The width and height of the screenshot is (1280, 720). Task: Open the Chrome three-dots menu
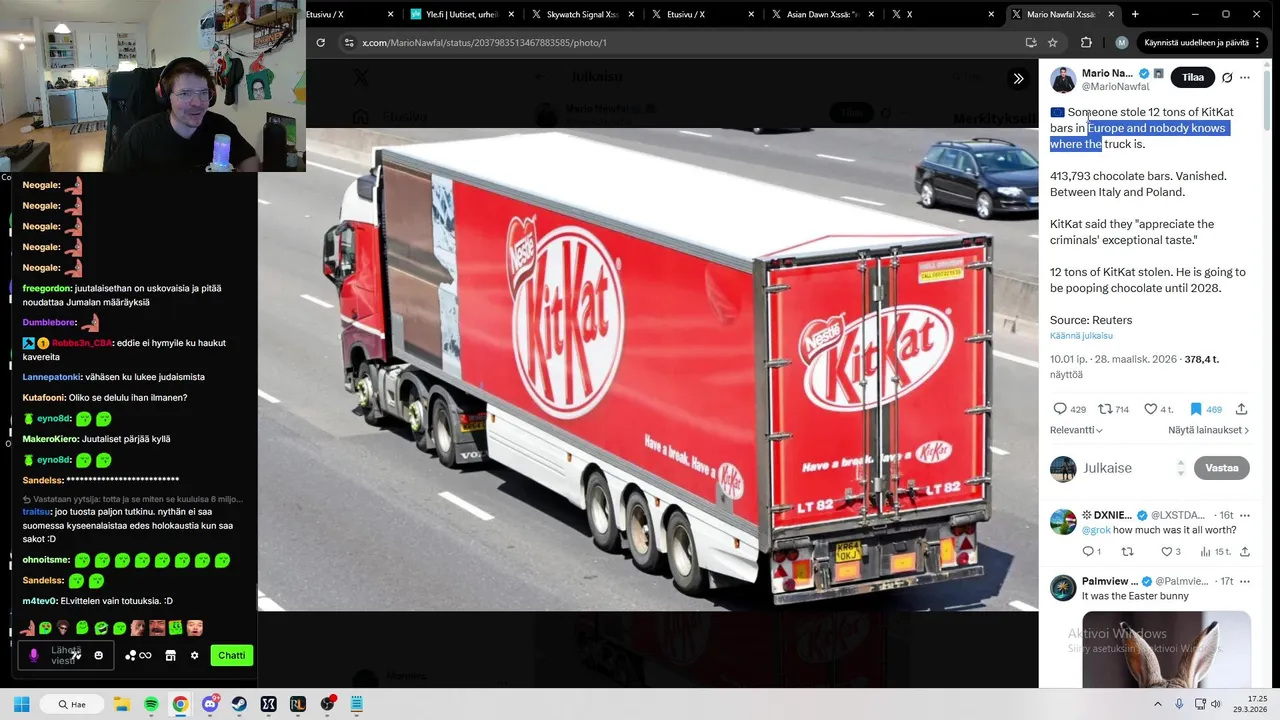point(1258,43)
